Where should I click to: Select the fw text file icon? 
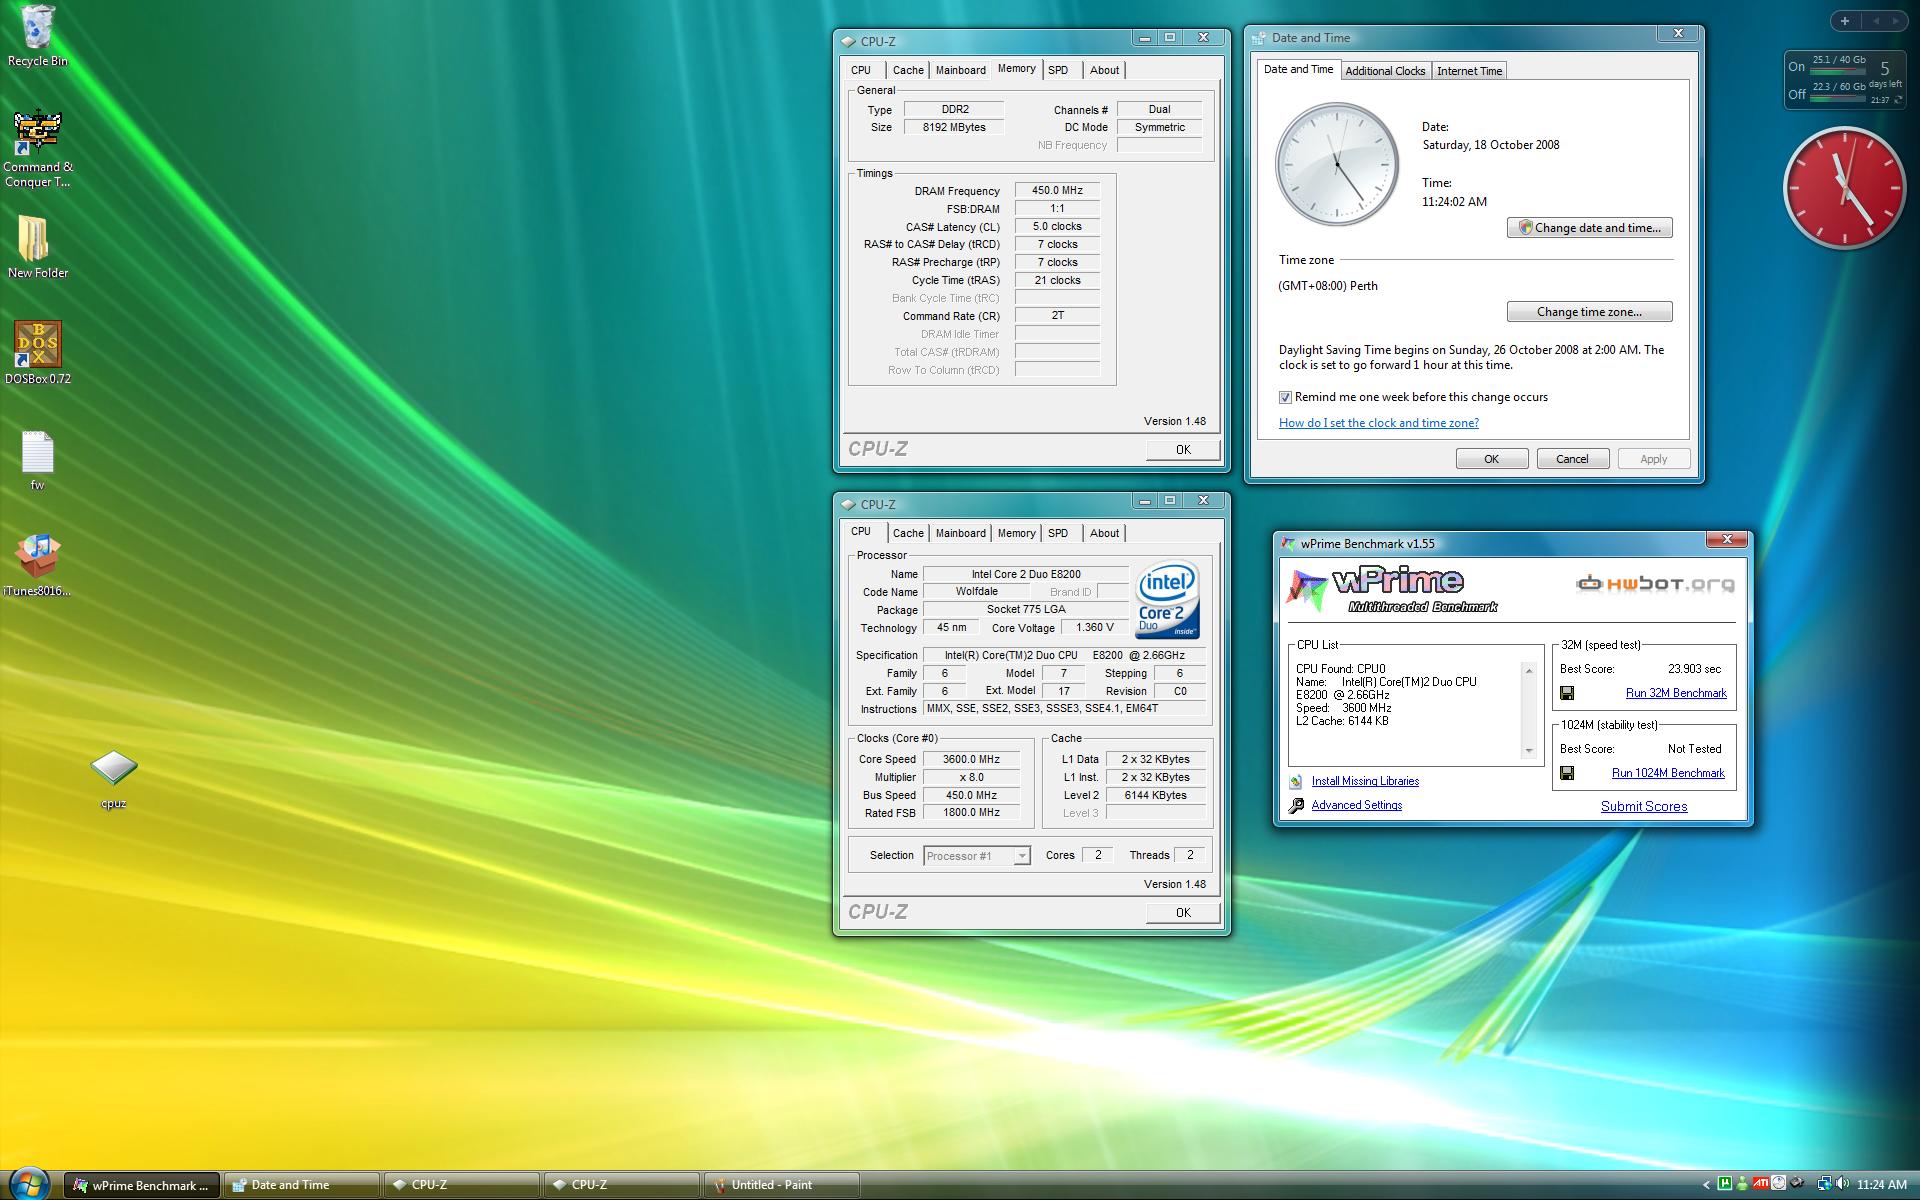point(37,460)
